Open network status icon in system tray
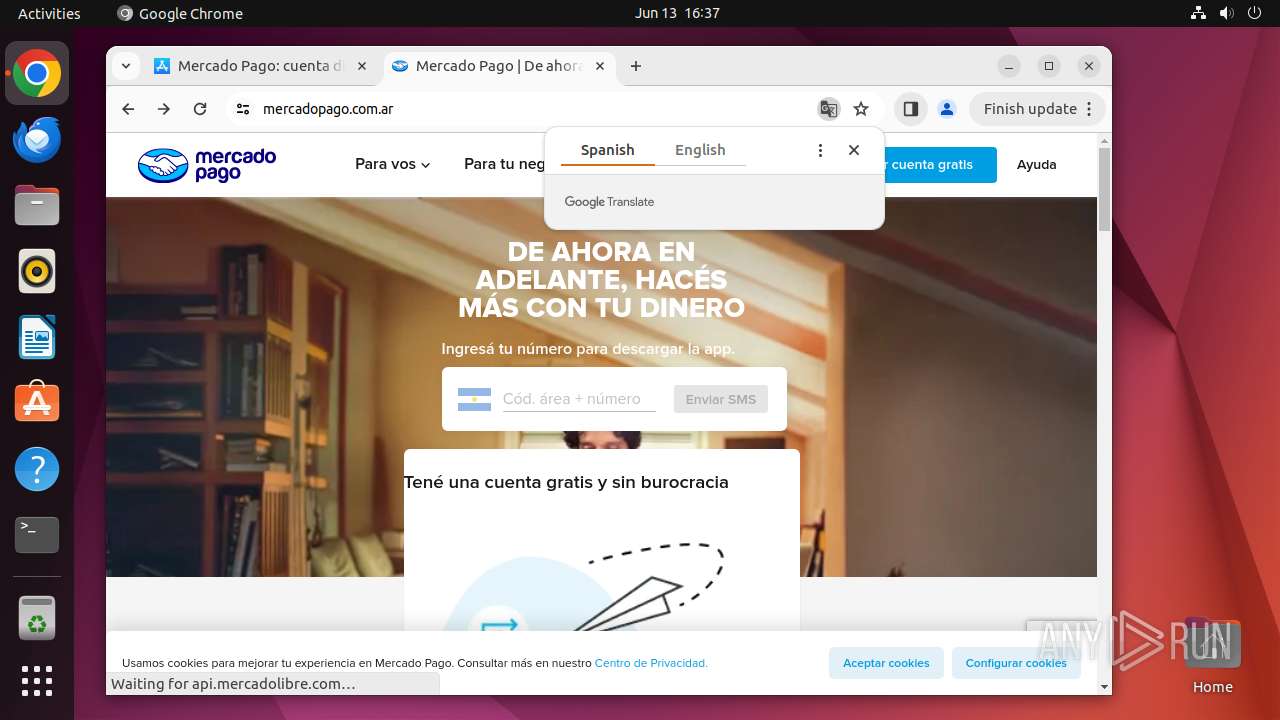The image size is (1280, 720). pyautogui.click(x=1198, y=13)
